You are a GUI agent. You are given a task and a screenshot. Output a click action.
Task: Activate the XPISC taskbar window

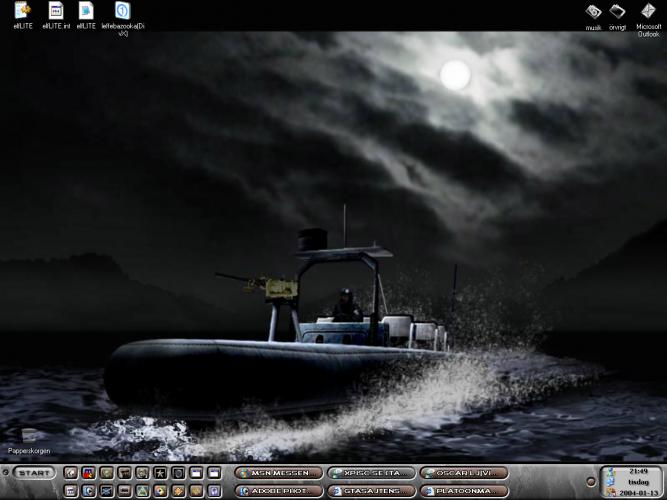(x=371, y=473)
